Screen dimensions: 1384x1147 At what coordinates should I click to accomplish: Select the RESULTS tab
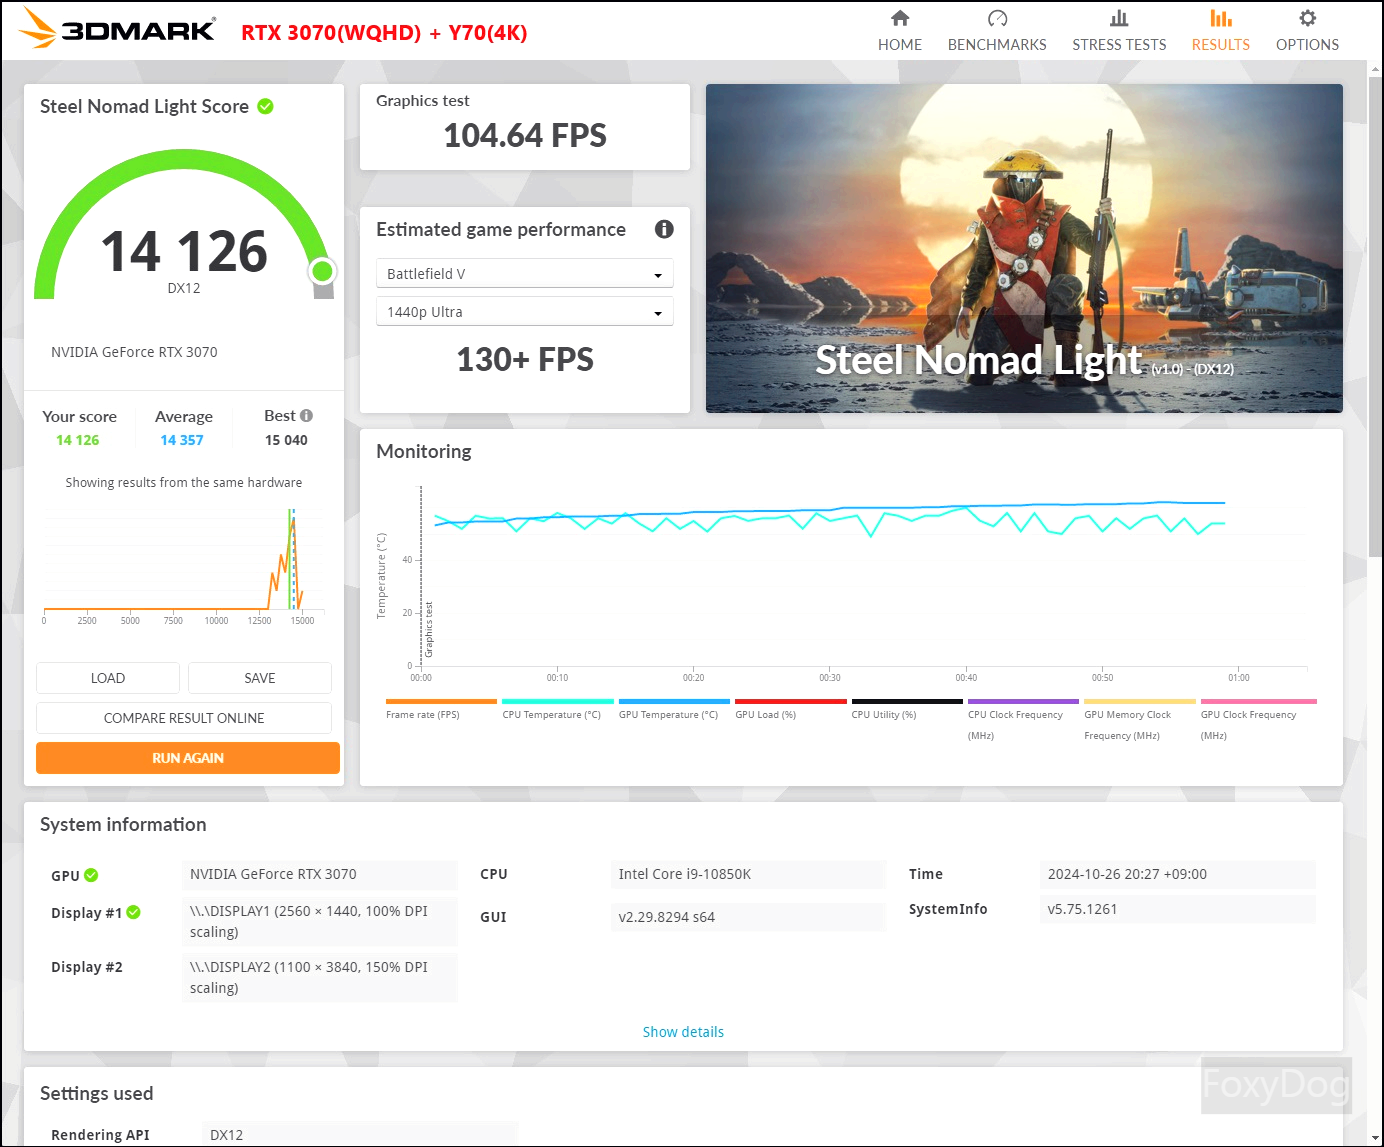pos(1220,31)
